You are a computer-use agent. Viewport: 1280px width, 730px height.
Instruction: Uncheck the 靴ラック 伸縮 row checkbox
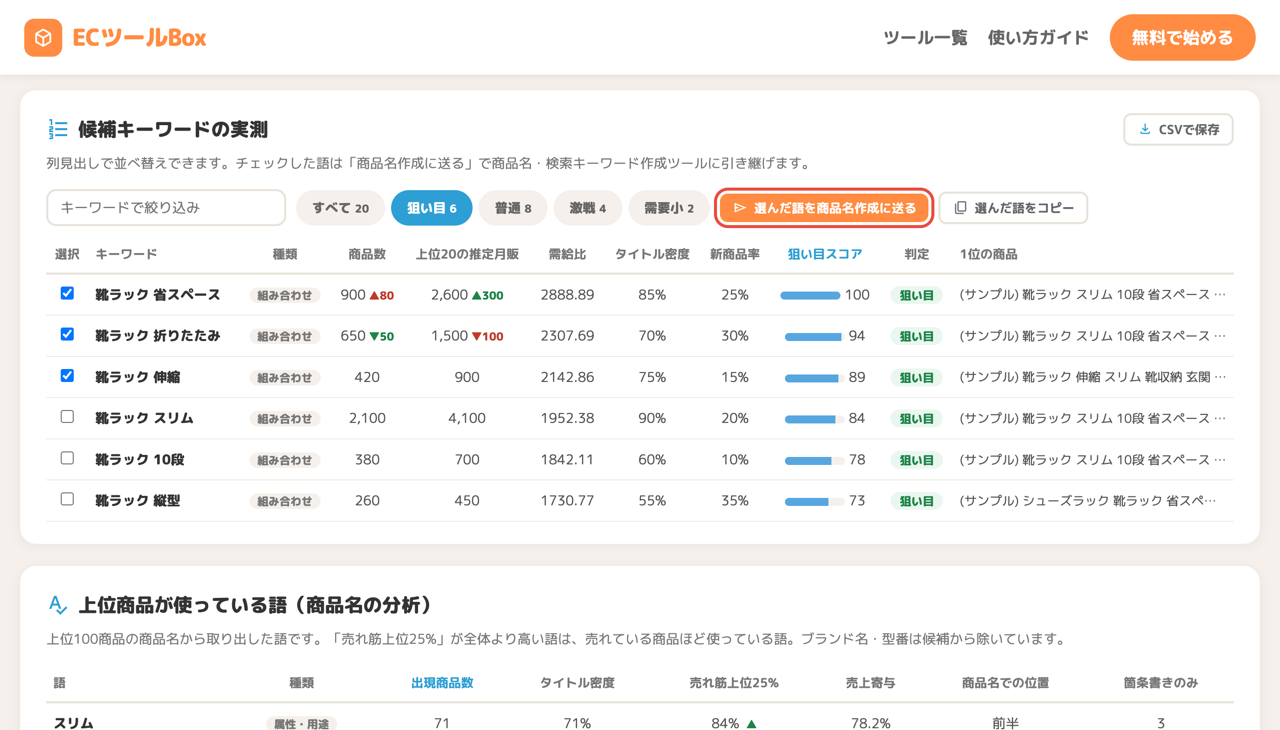coord(67,375)
